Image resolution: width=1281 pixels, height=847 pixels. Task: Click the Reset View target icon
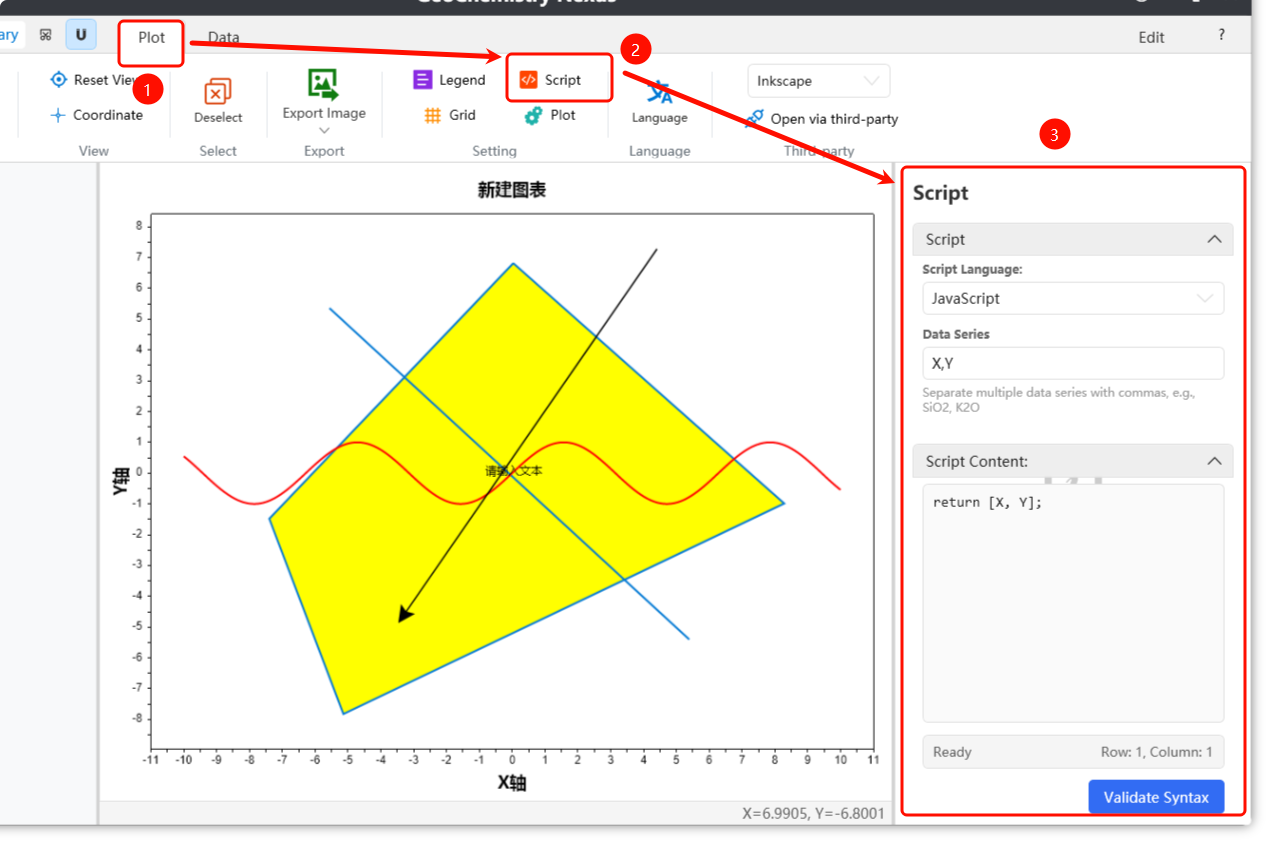point(59,80)
